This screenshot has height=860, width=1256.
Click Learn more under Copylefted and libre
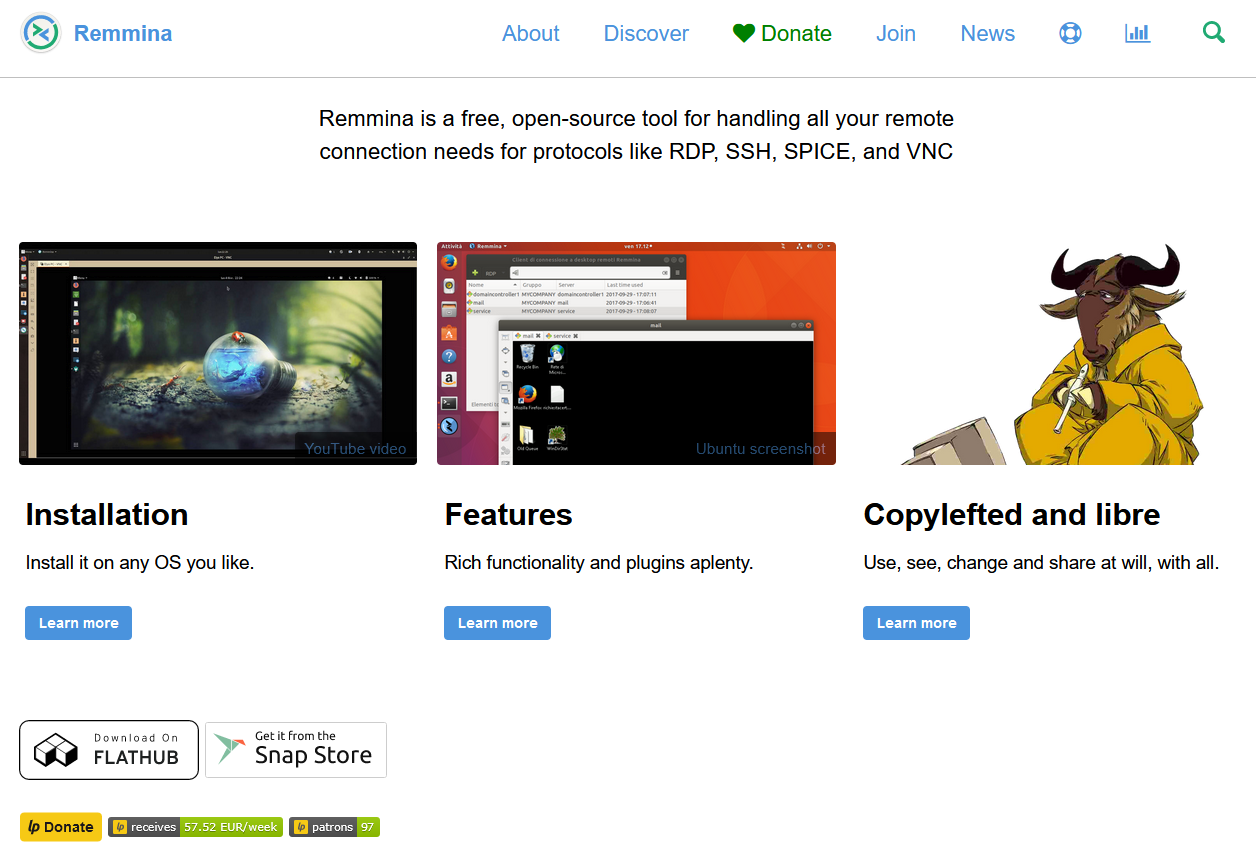(x=916, y=623)
